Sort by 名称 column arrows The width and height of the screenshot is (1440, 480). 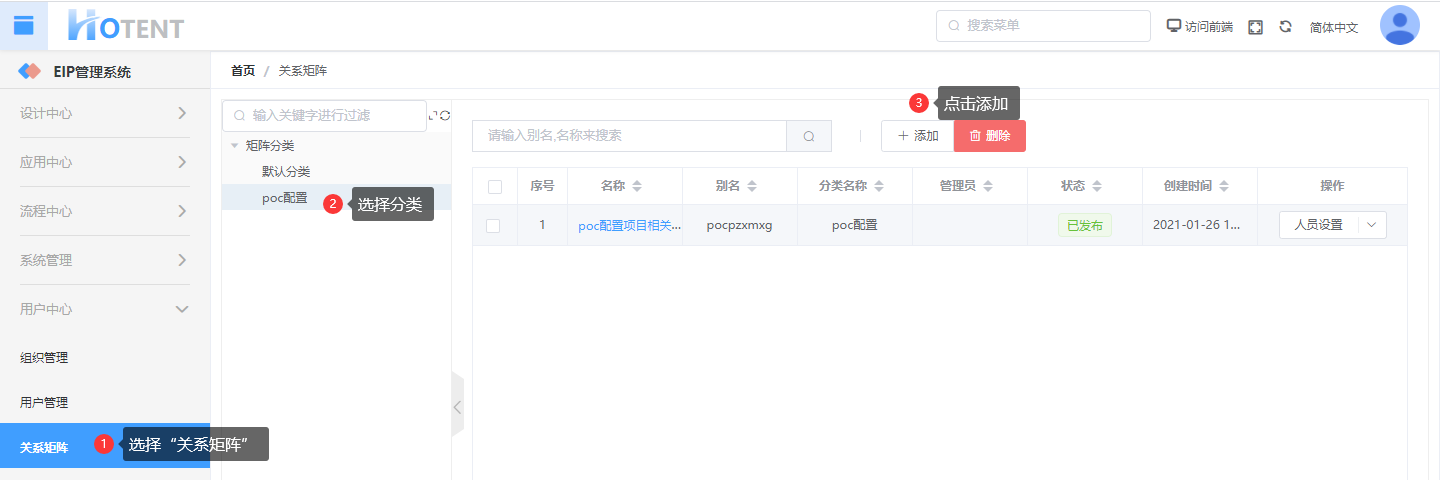click(x=637, y=186)
